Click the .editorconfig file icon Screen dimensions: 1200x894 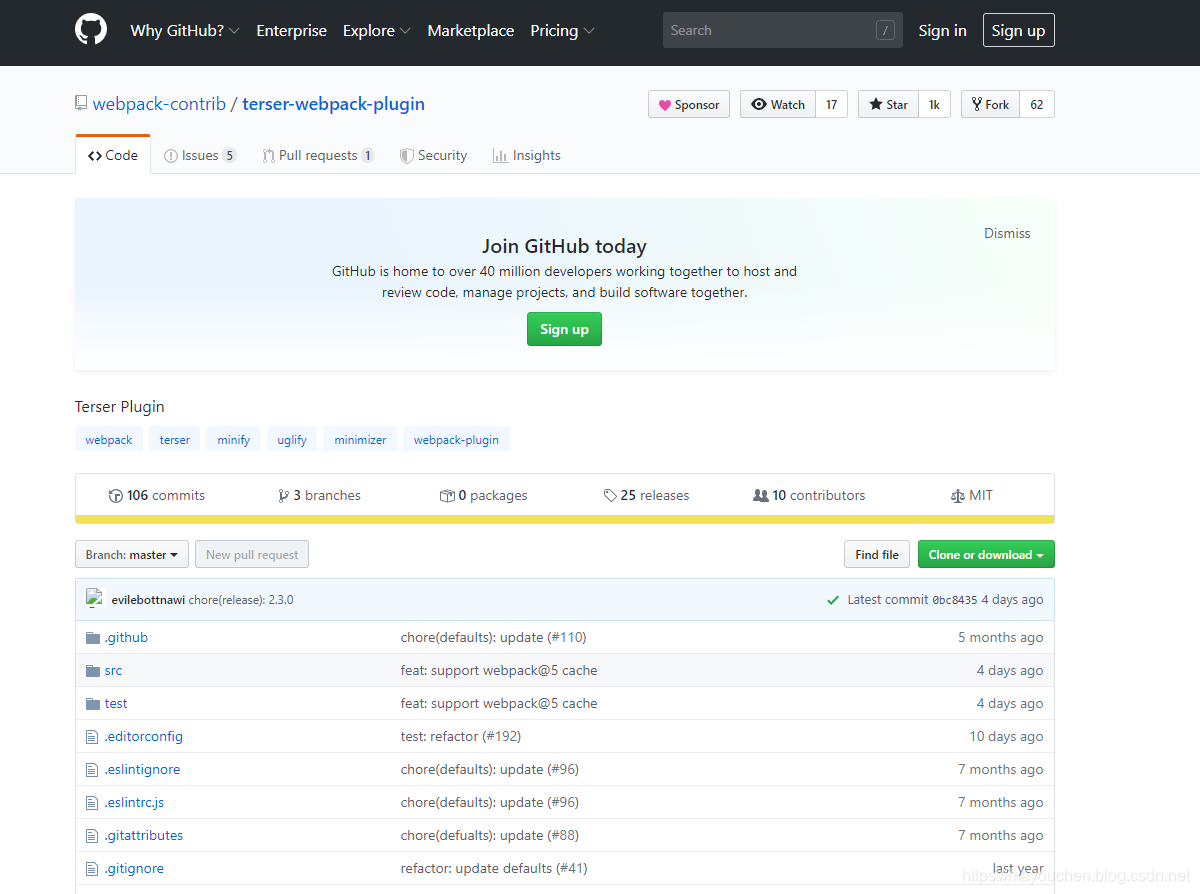92,736
